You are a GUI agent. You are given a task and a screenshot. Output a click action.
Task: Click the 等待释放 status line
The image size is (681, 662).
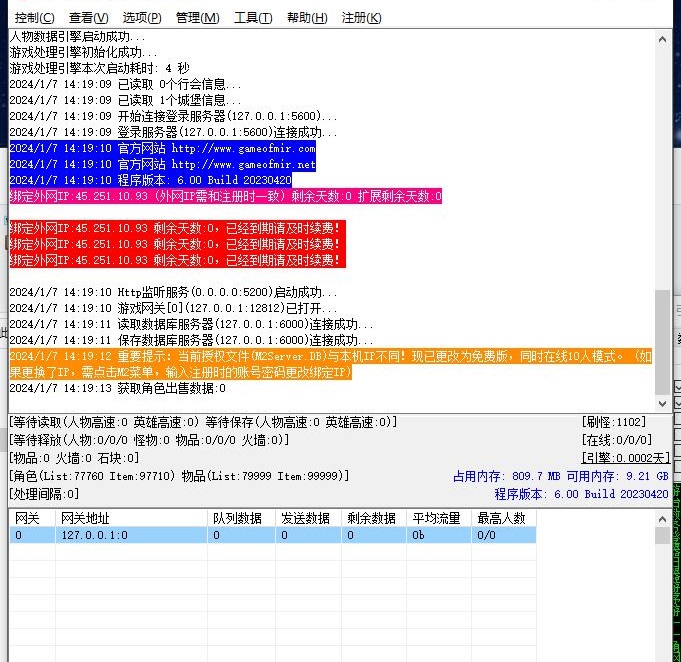[x=149, y=440]
